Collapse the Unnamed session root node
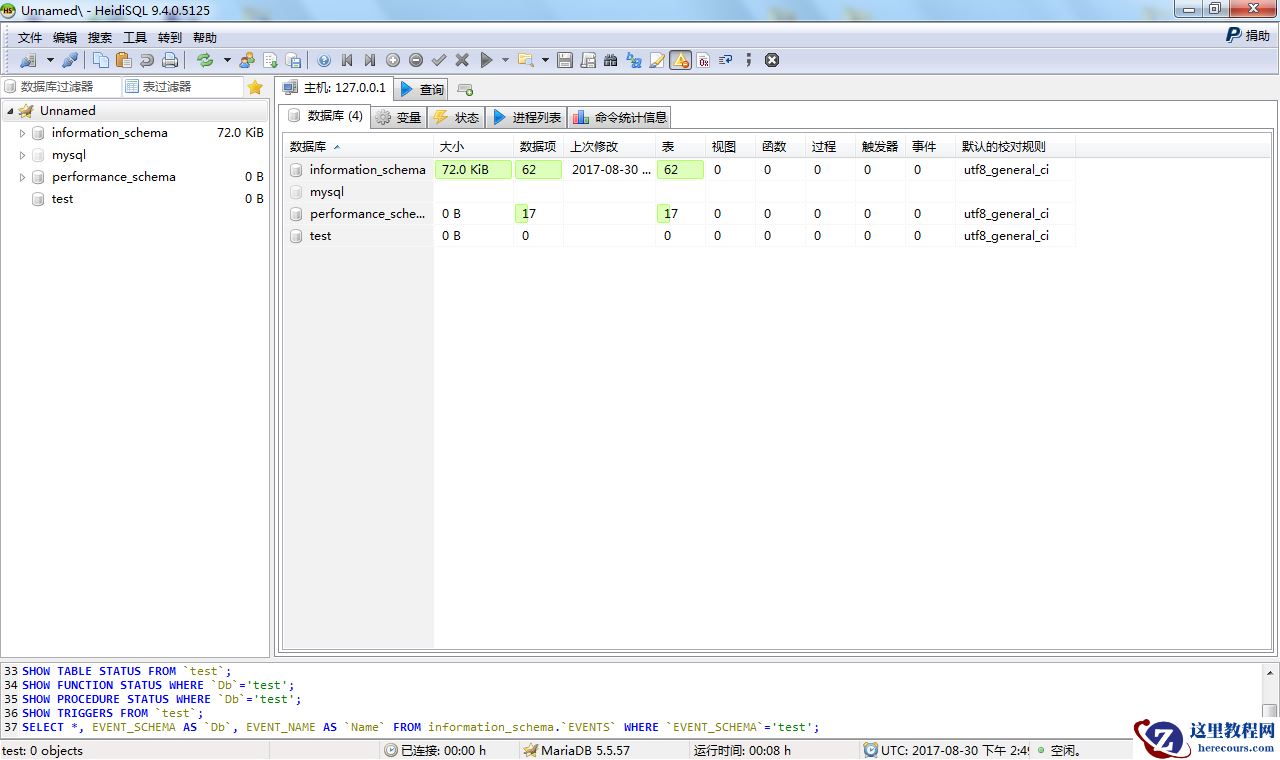Image resolution: width=1280 pixels, height=760 pixels. tap(10, 111)
